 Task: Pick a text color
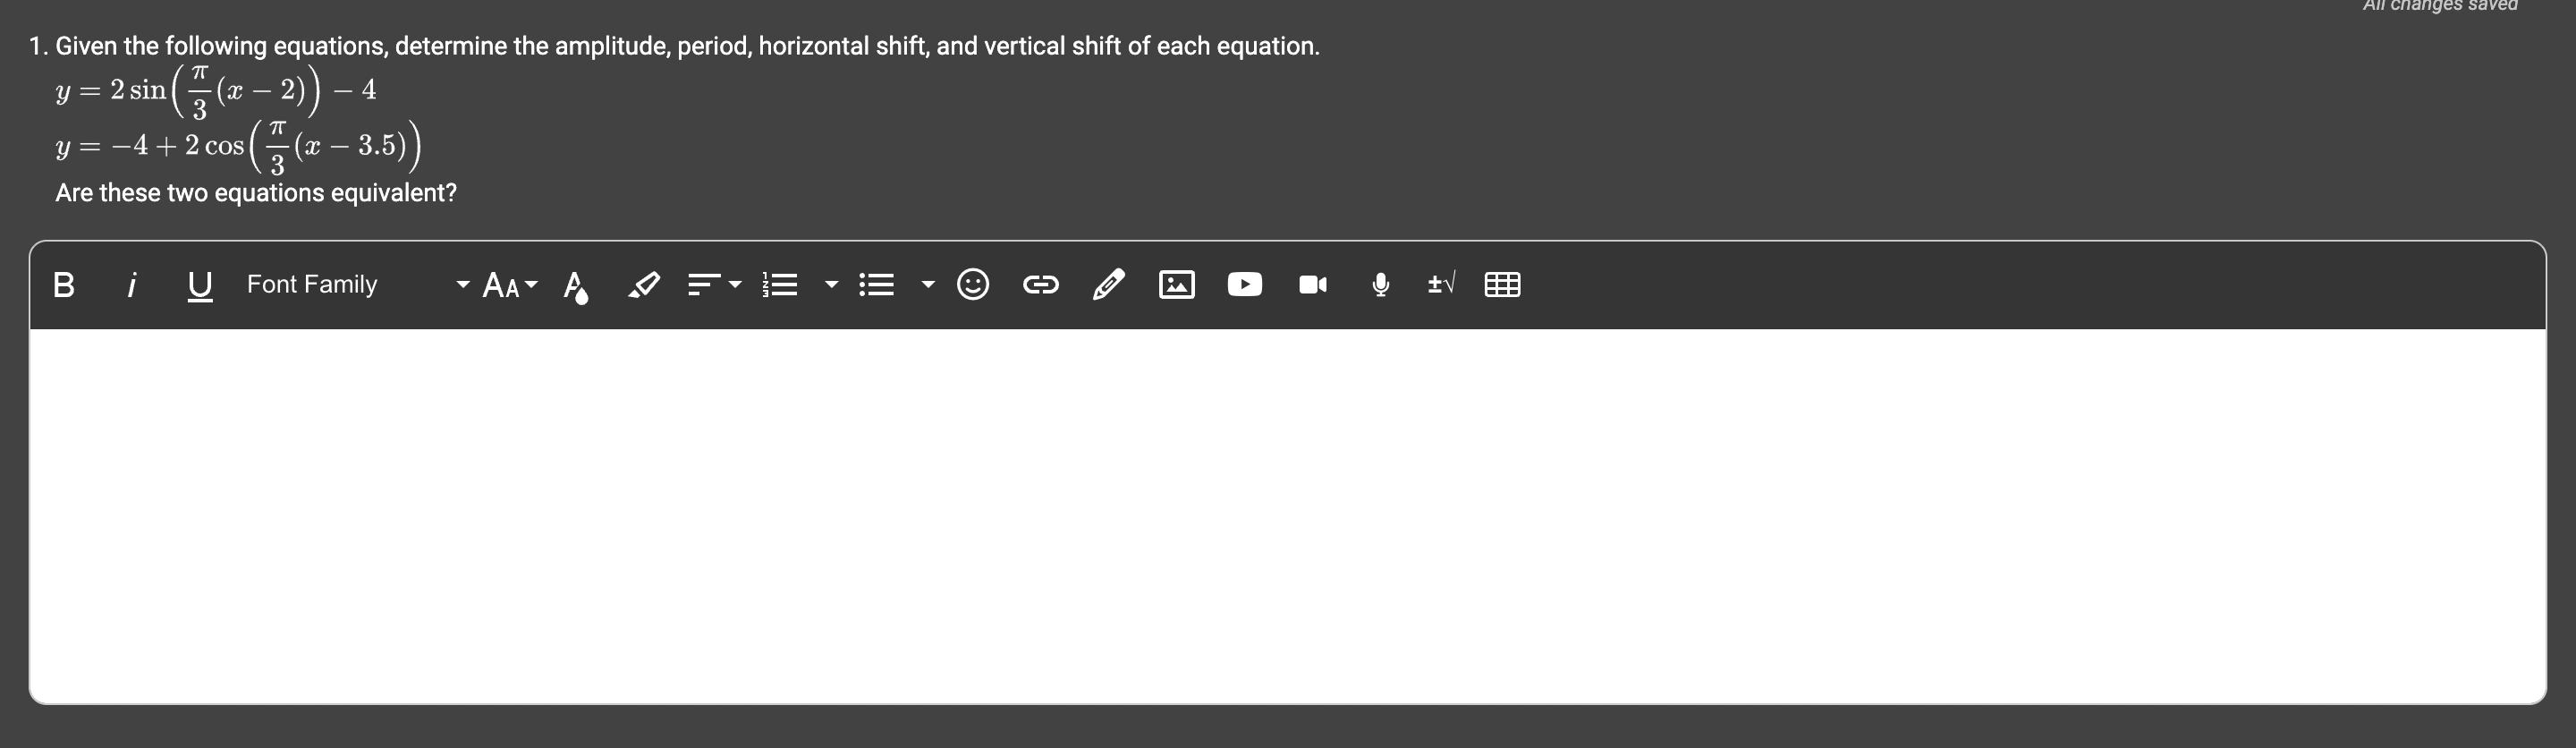click(575, 286)
